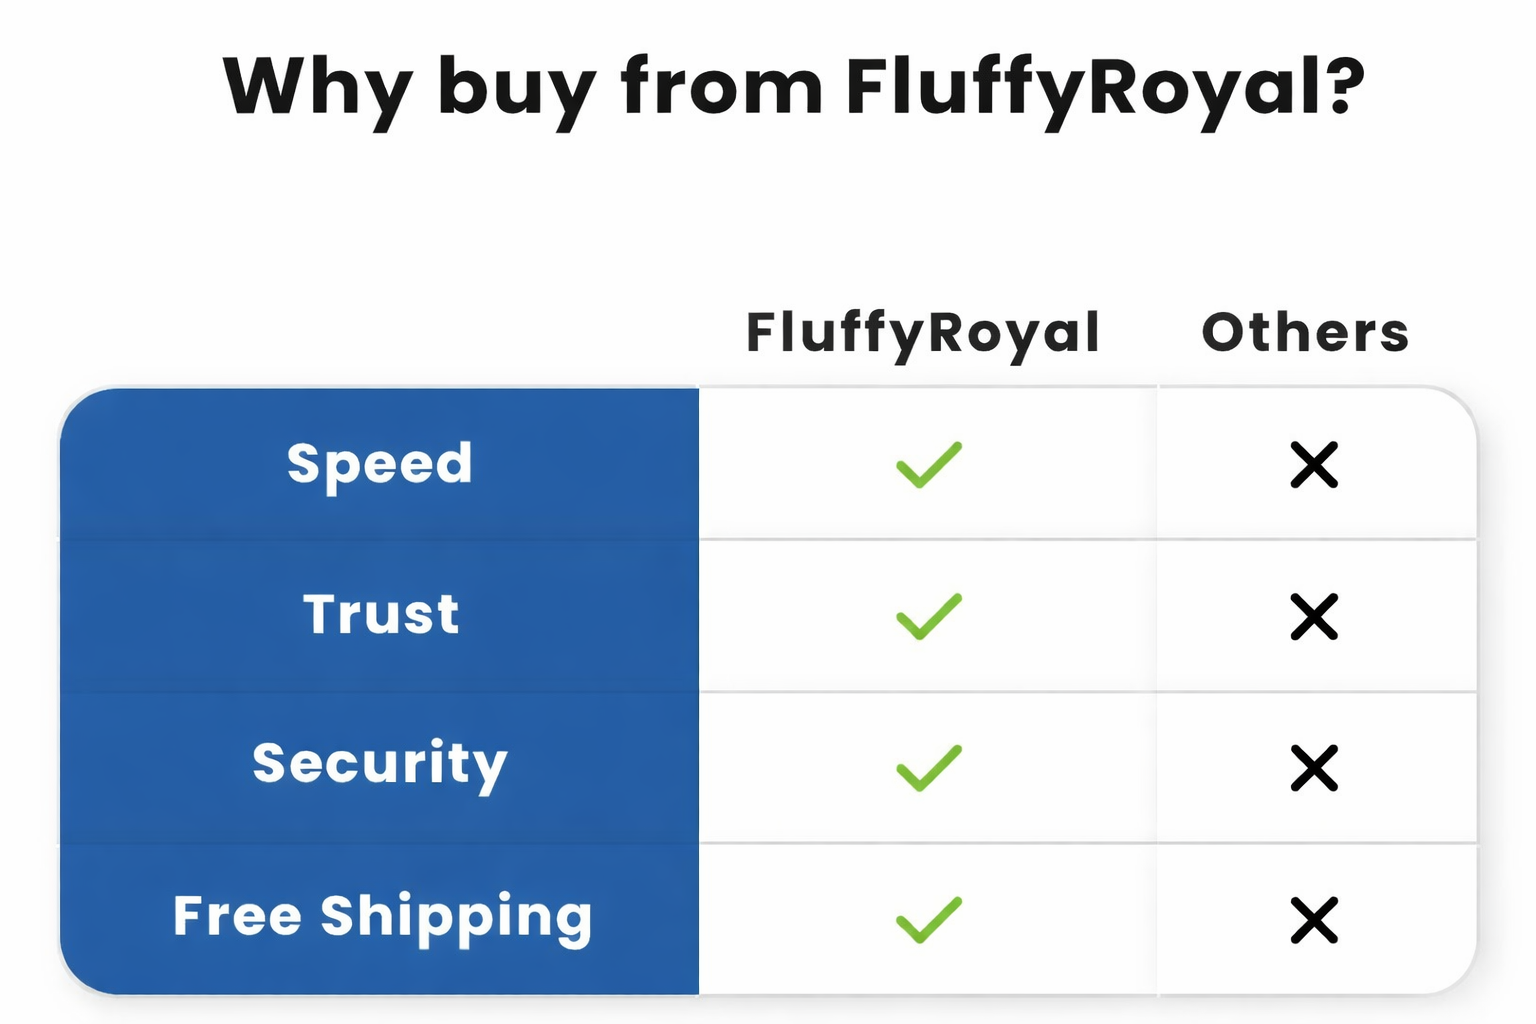Image resolution: width=1536 pixels, height=1024 pixels.
Task: Click the black X in Speed row
Action: (x=1314, y=465)
